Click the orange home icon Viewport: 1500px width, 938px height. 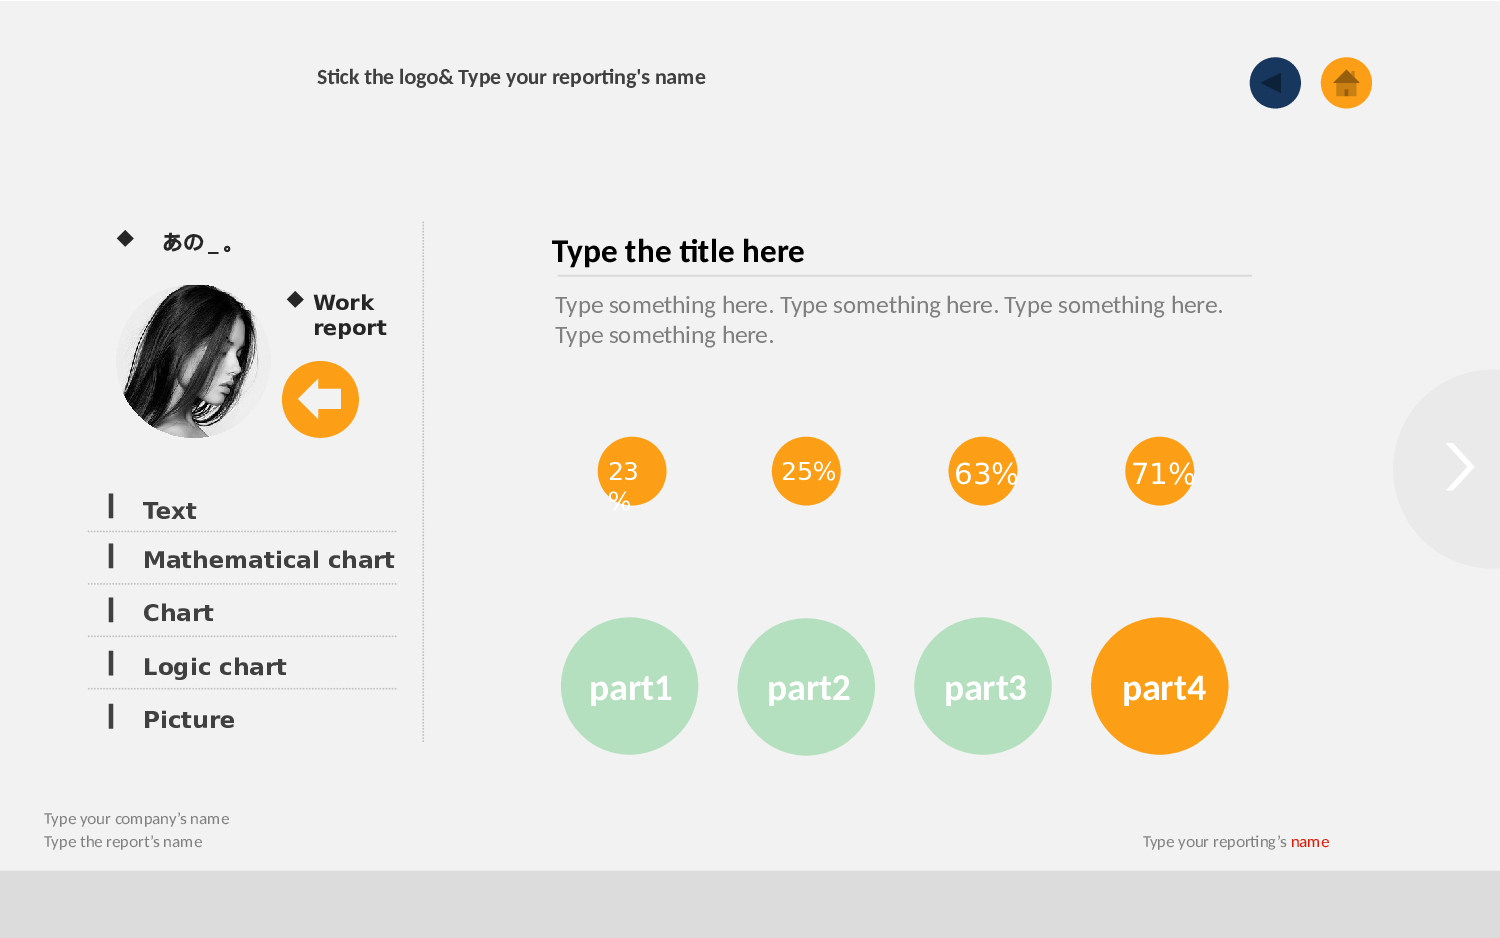[x=1346, y=83]
